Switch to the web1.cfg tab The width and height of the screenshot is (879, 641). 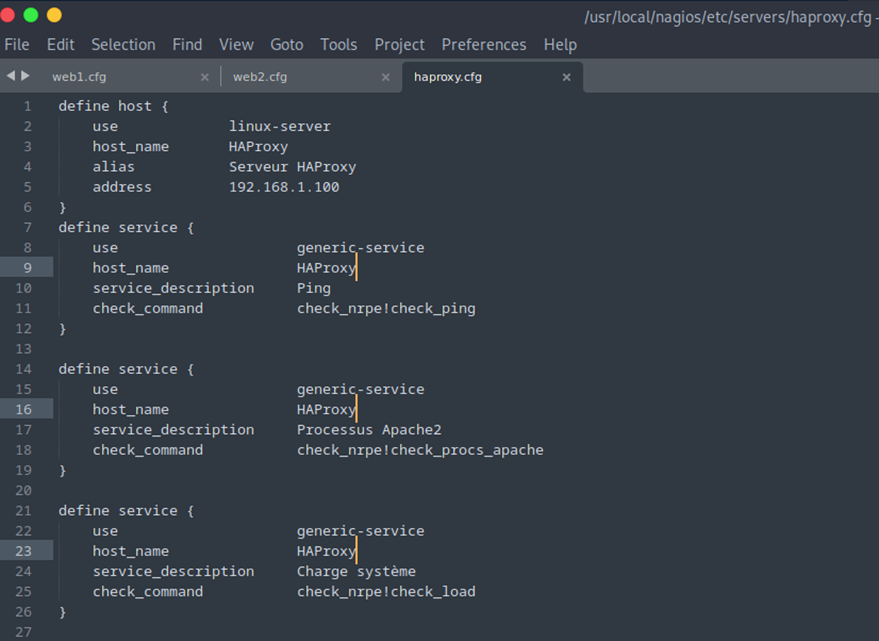79,77
